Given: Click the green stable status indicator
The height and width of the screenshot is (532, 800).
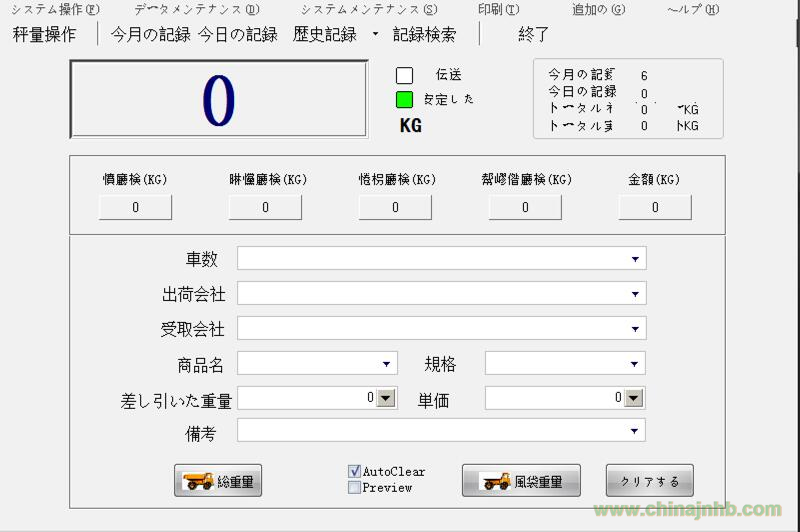Looking at the screenshot, I should tap(404, 99).
